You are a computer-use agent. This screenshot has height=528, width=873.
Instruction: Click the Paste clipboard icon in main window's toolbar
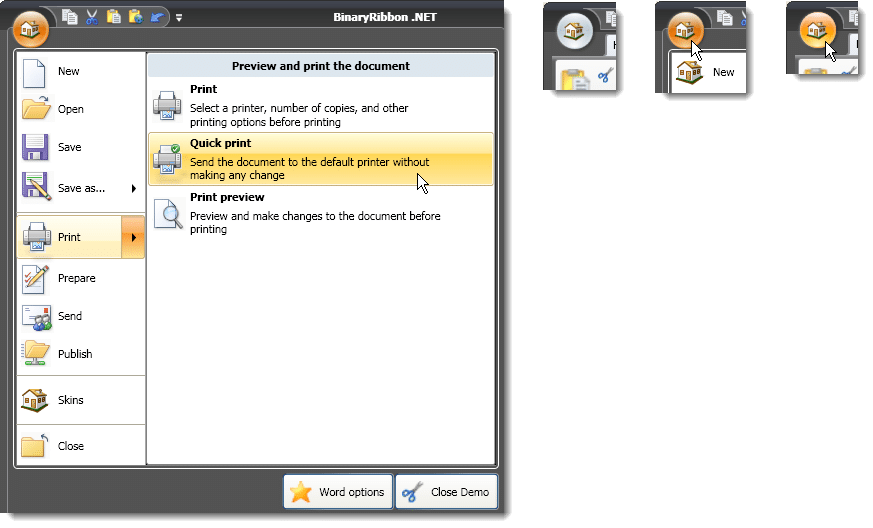(114, 17)
